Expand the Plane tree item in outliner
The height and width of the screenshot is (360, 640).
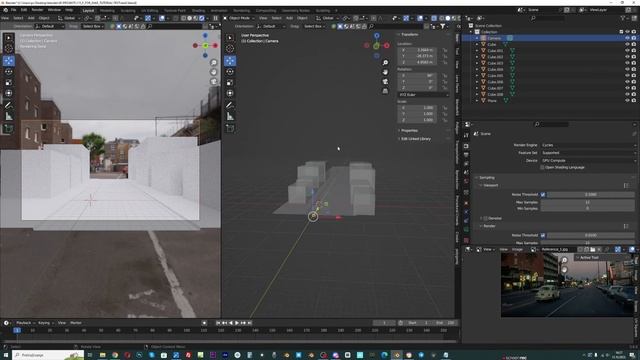477,100
